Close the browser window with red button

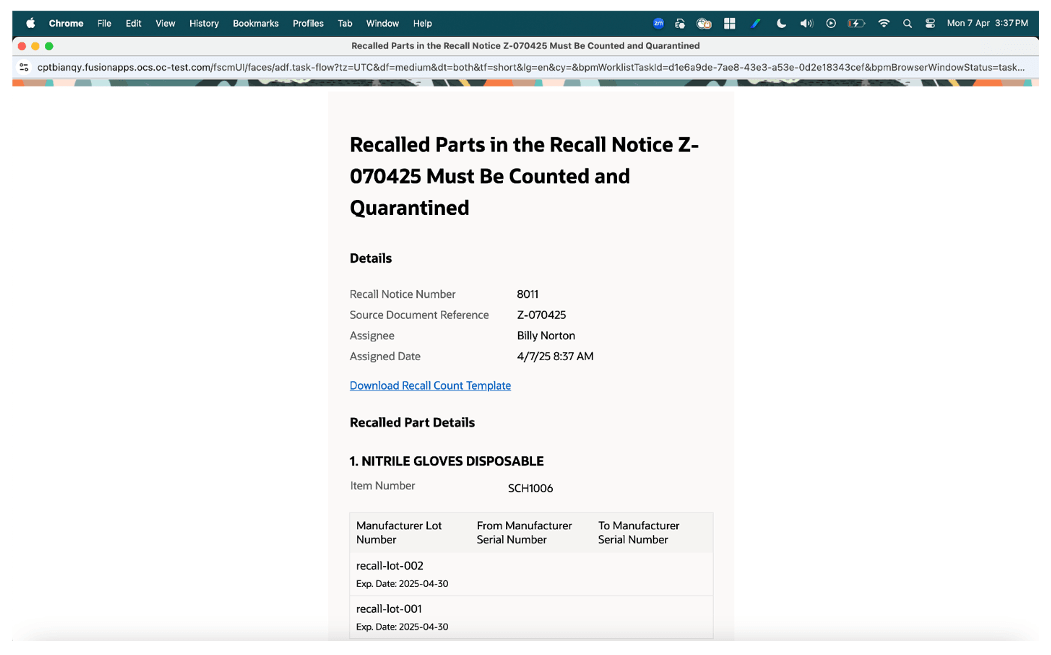pyautogui.click(x=22, y=46)
